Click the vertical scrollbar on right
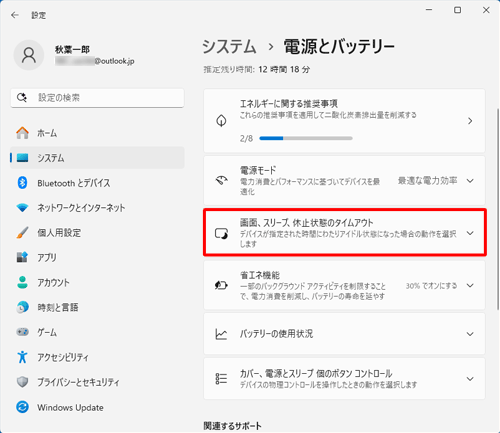 point(498,209)
